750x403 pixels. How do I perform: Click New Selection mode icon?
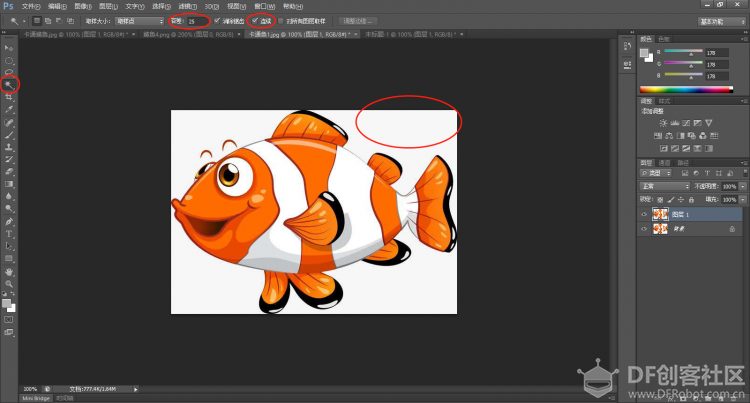(x=37, y=21)
